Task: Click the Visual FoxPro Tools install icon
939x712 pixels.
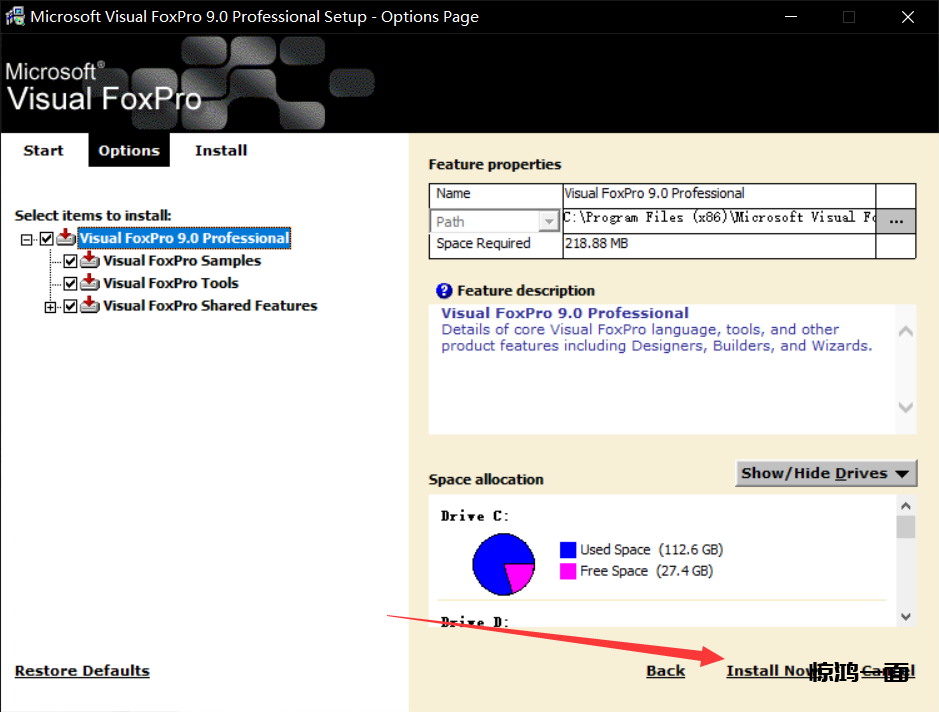Action: (x=90, y=283)
